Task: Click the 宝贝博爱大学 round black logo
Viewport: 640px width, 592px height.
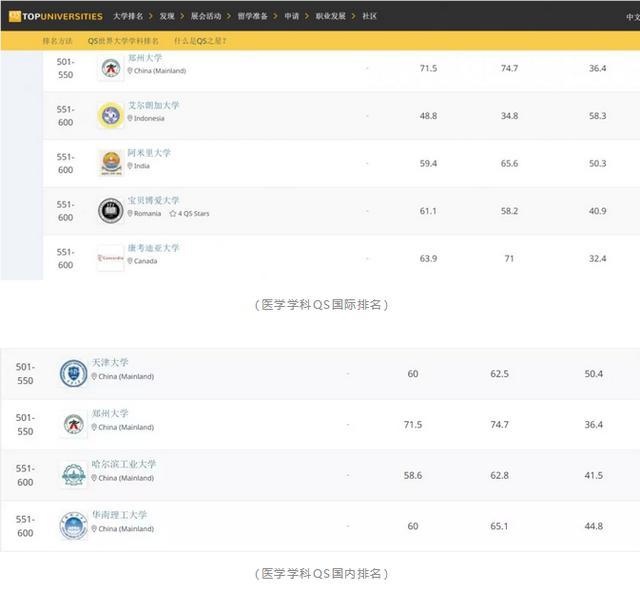Action: click(111, 211)
